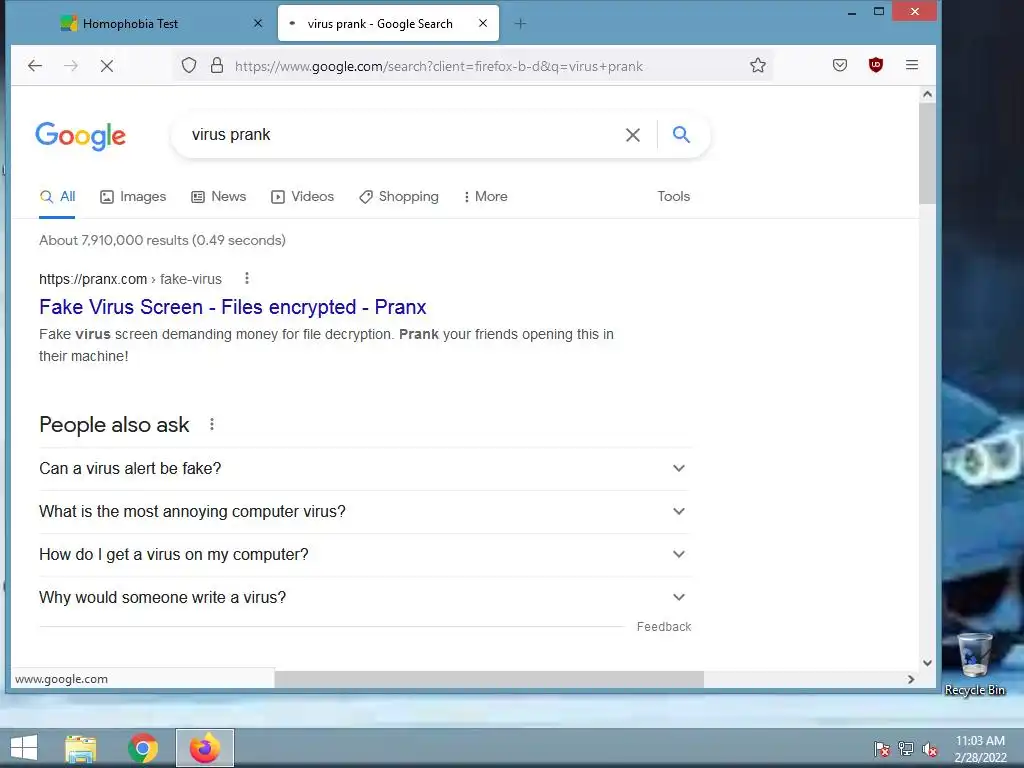Click the taskbar clock showing 11:03 AM

[980, 749]
